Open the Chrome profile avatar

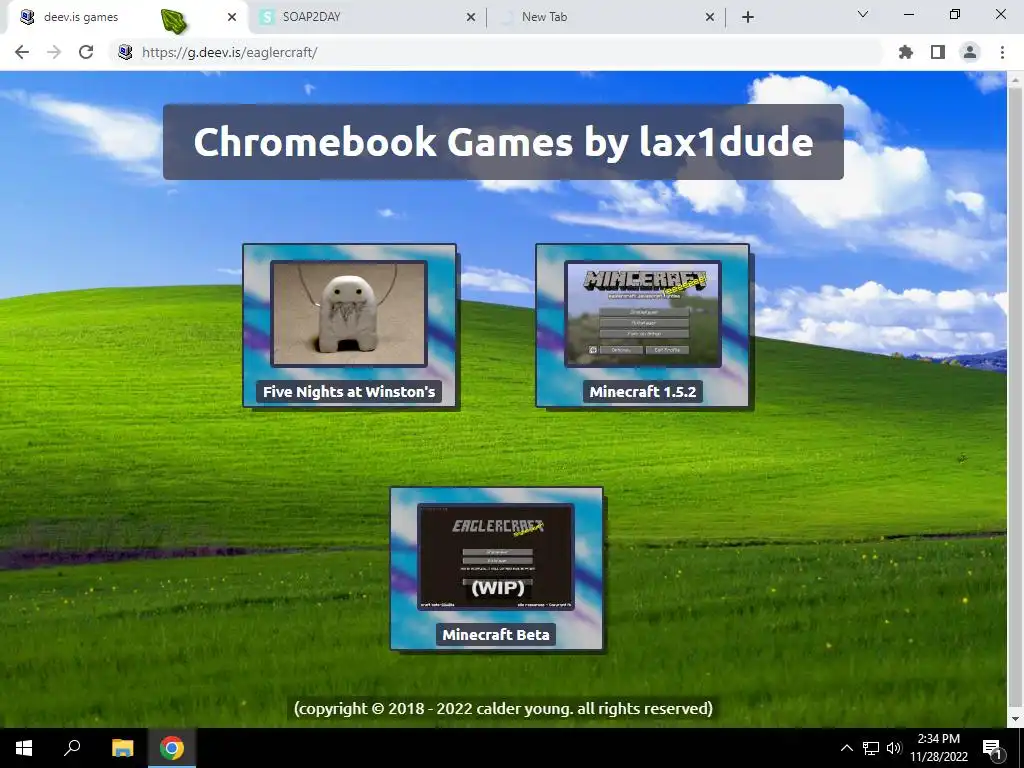(x=970, y=52)
